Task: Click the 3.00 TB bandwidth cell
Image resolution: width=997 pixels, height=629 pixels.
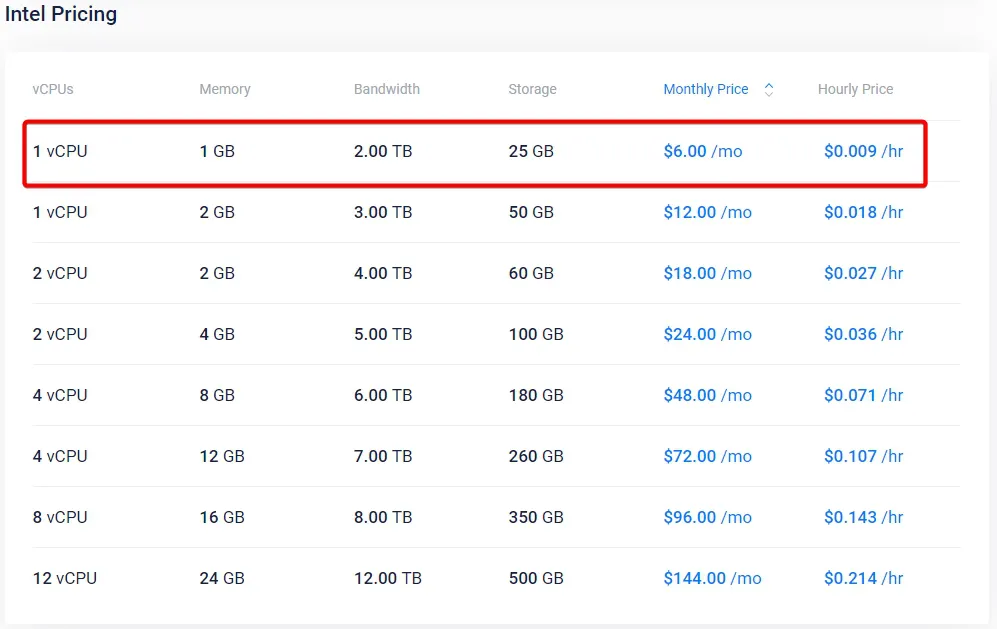Action: (383, 212)
